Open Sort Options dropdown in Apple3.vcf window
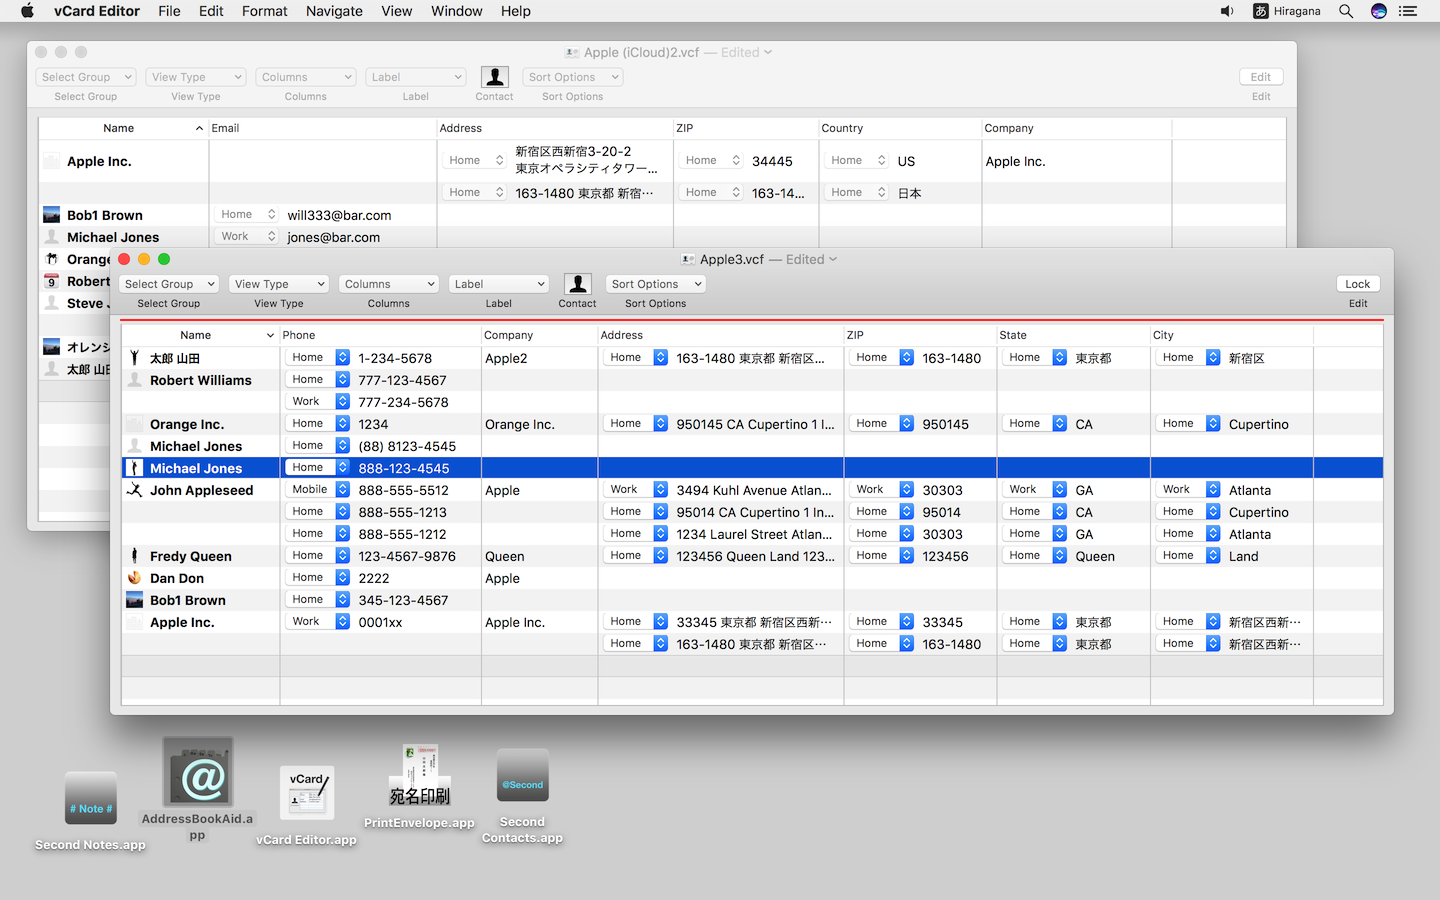 tap(655, 284)
